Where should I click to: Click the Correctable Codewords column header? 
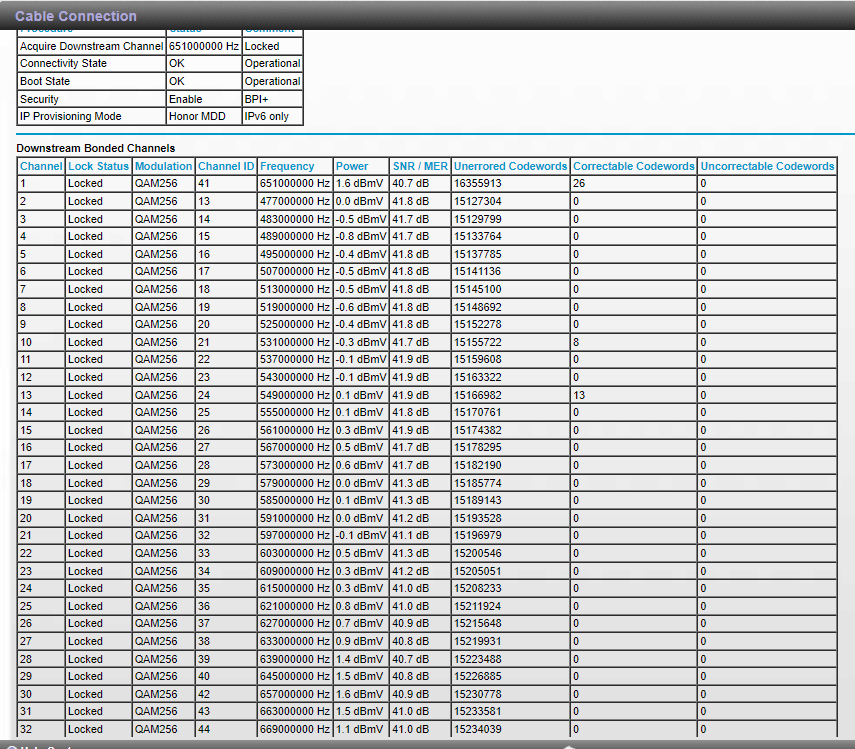click(633, 166)
